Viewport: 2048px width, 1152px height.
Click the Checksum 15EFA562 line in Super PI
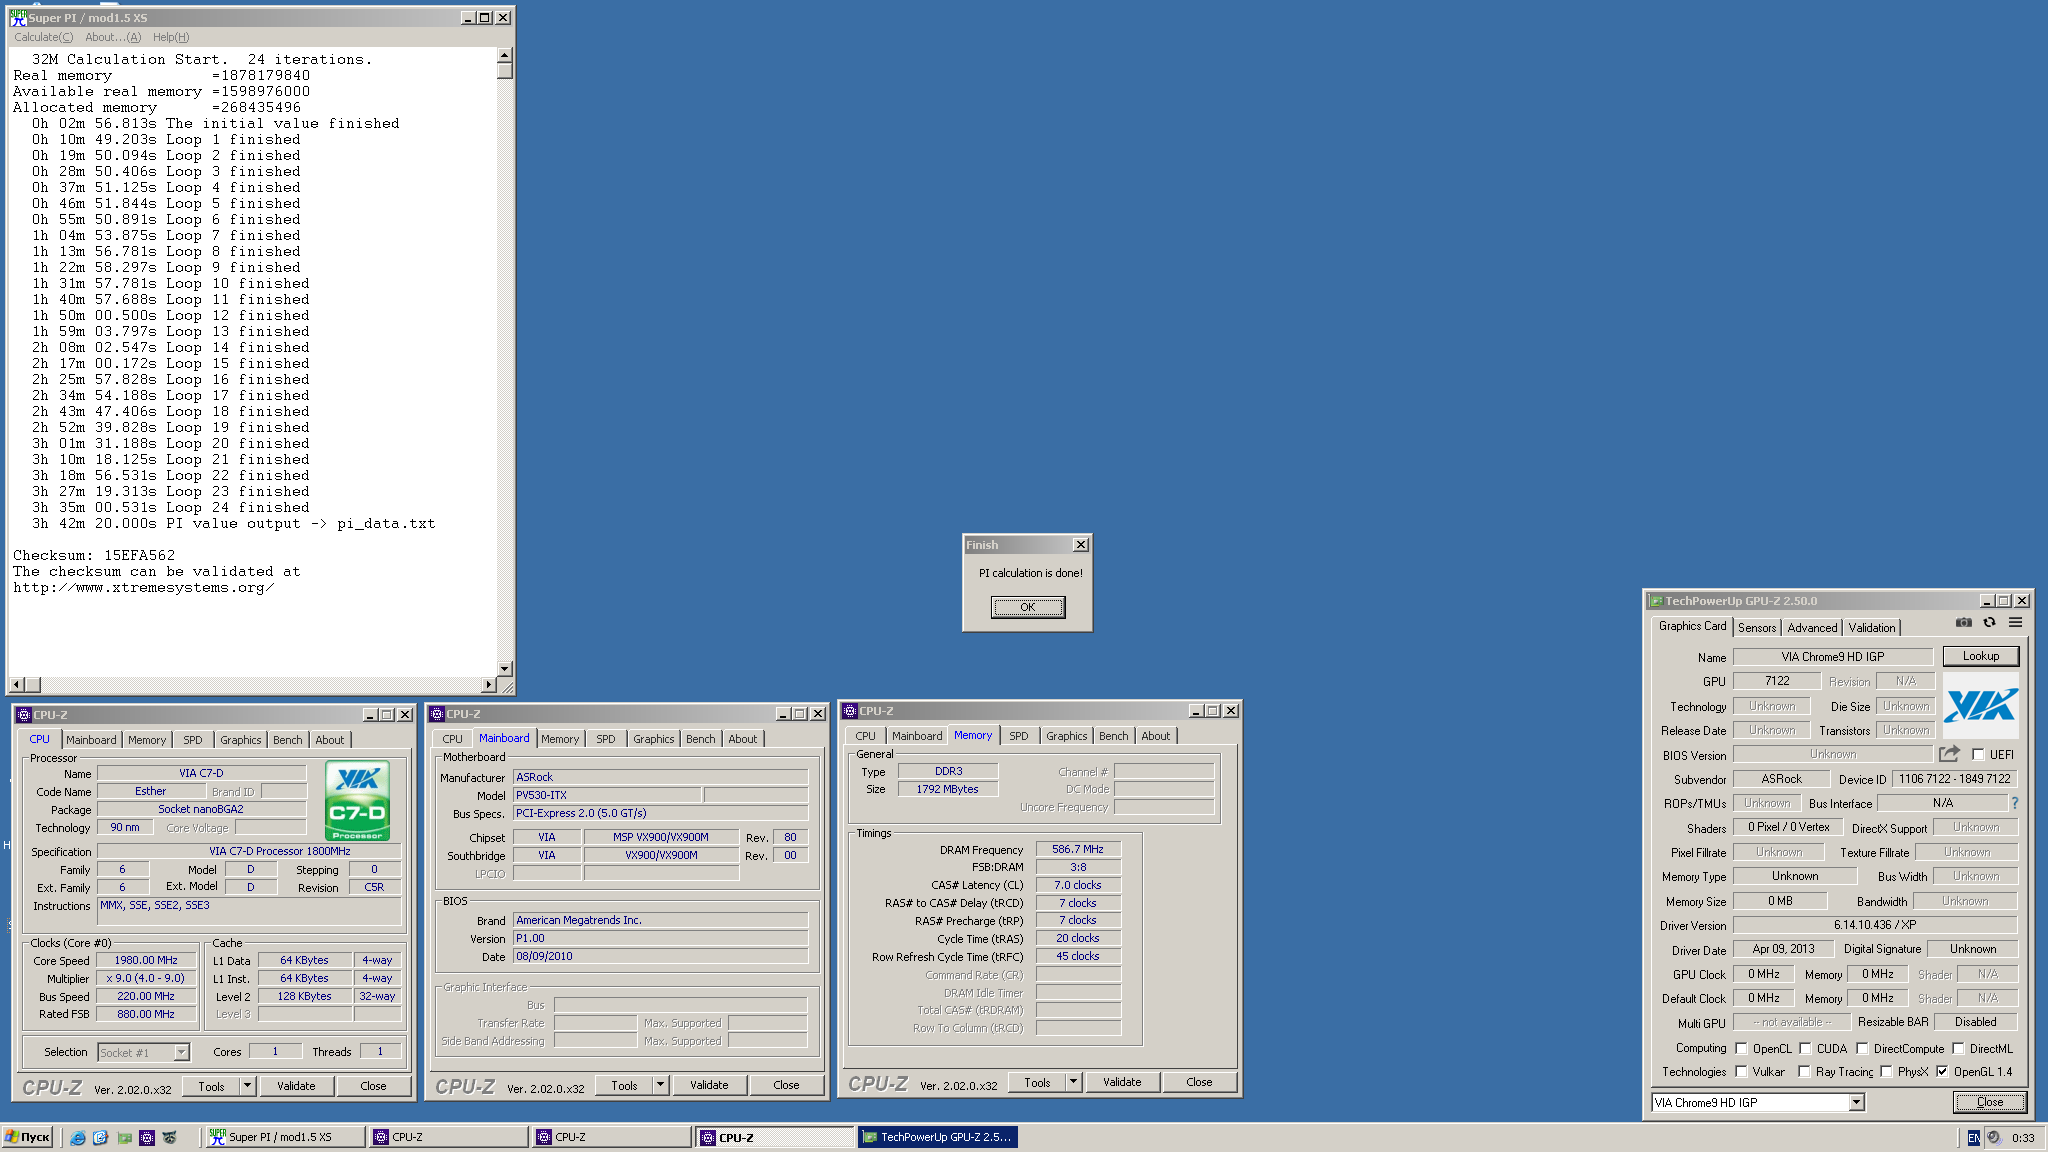click(x=94, y=555)
